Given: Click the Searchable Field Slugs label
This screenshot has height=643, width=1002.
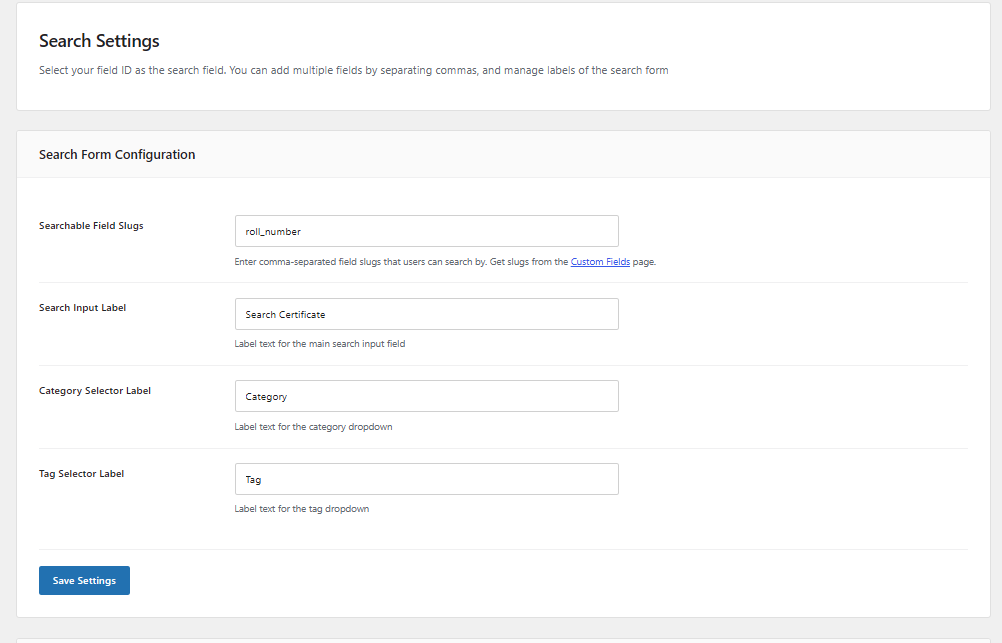Looking at the screenshot, I should click(91, 226).
